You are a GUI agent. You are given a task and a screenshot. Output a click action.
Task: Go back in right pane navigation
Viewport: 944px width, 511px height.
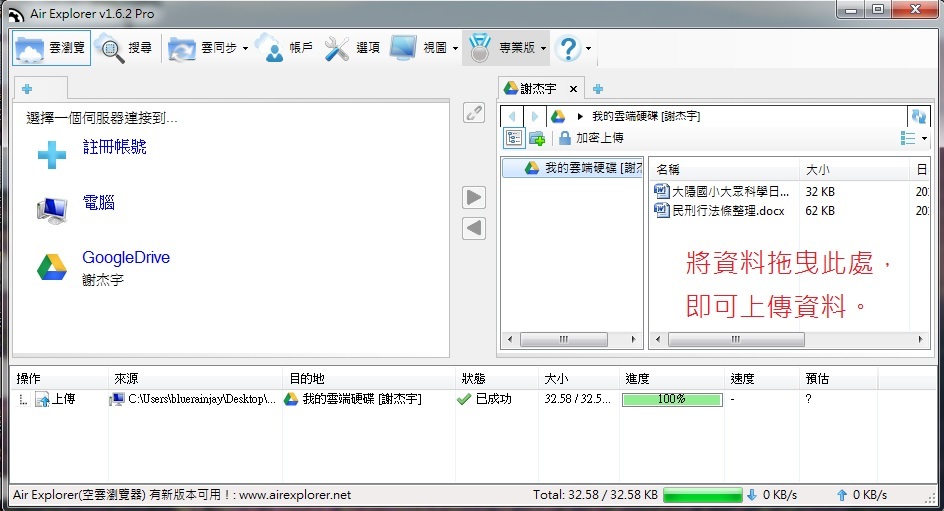coord(512,116)
